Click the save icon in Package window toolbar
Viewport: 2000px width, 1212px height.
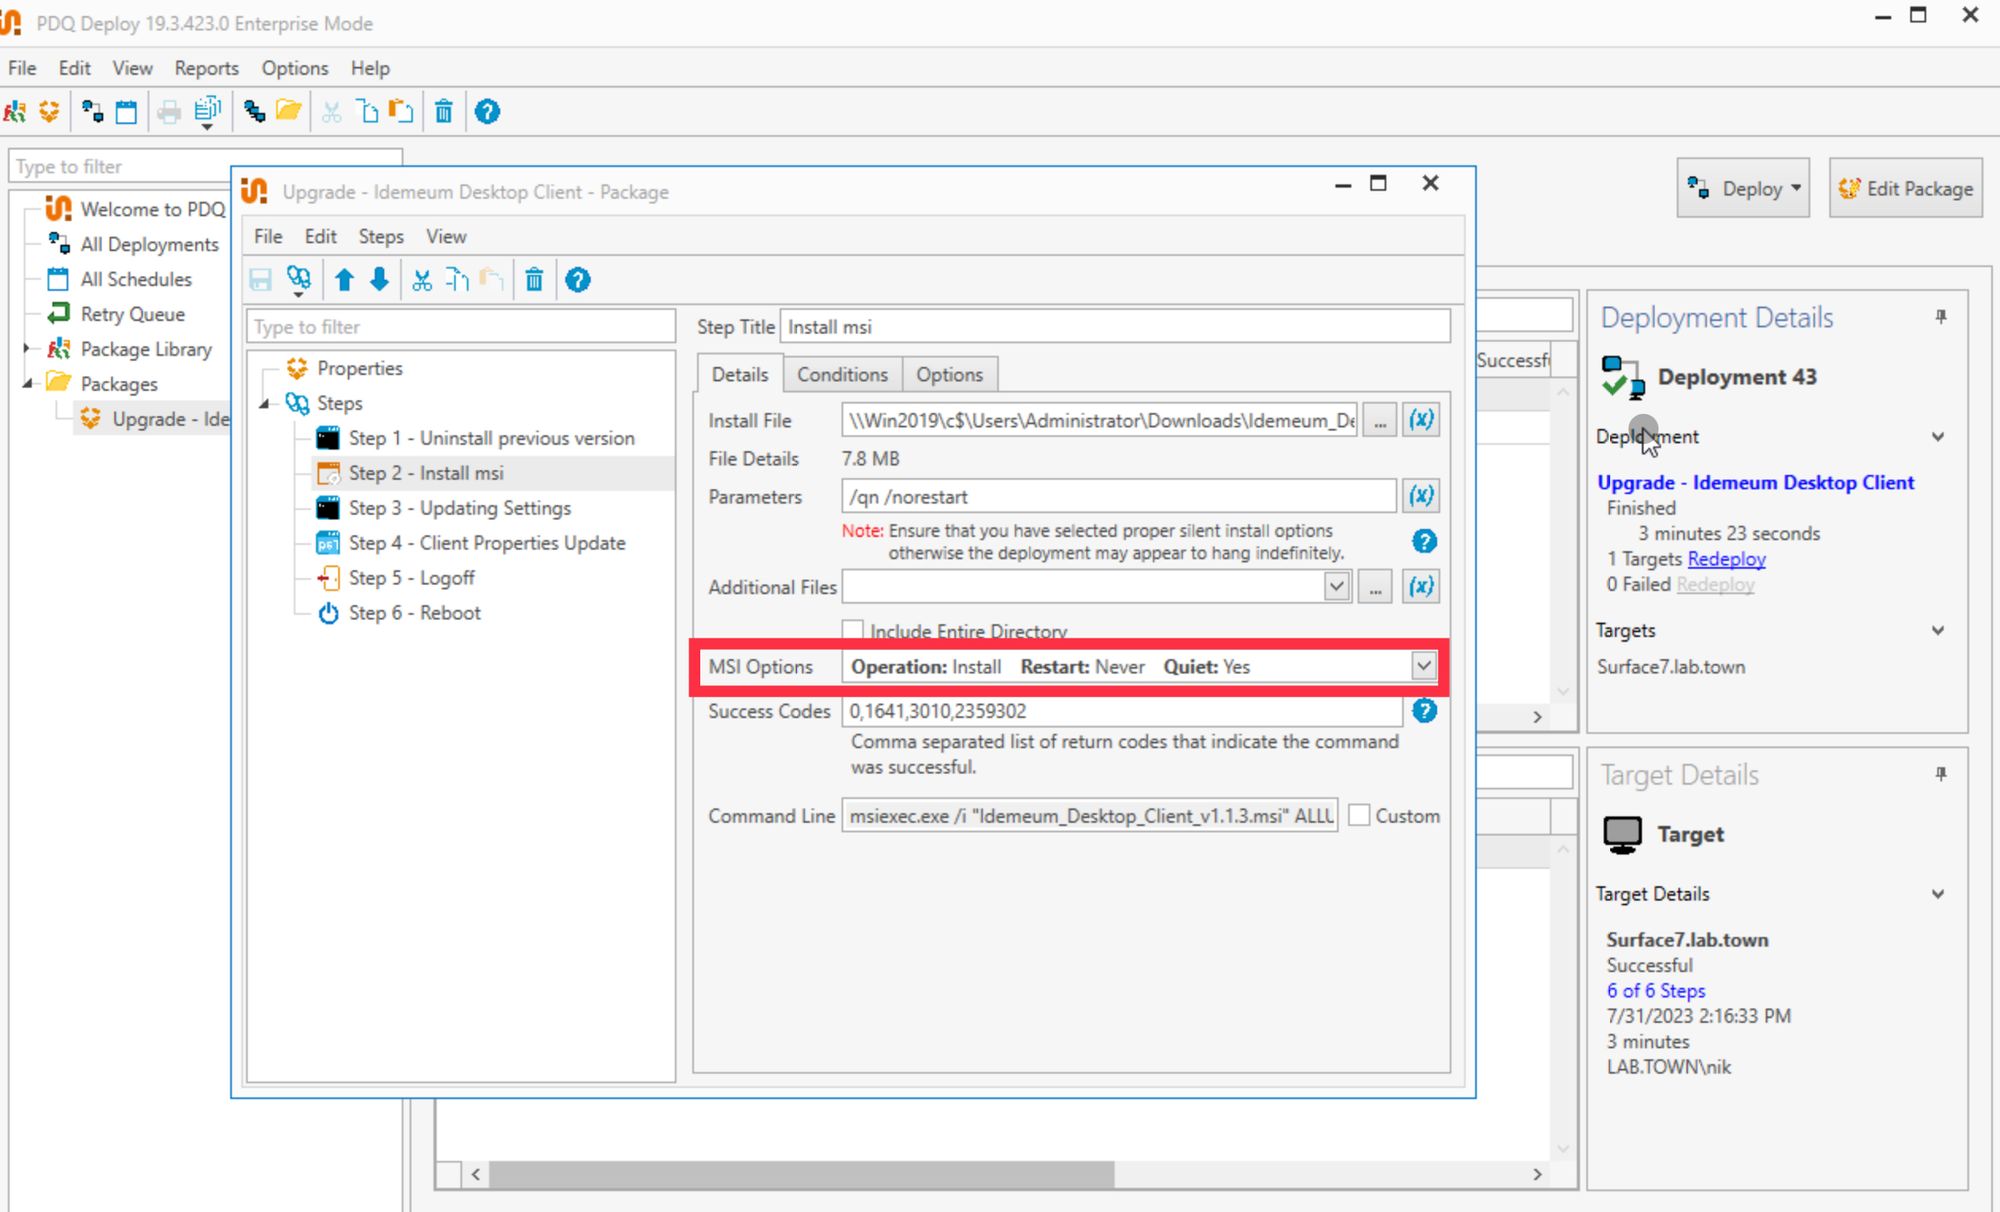[261, 280]
